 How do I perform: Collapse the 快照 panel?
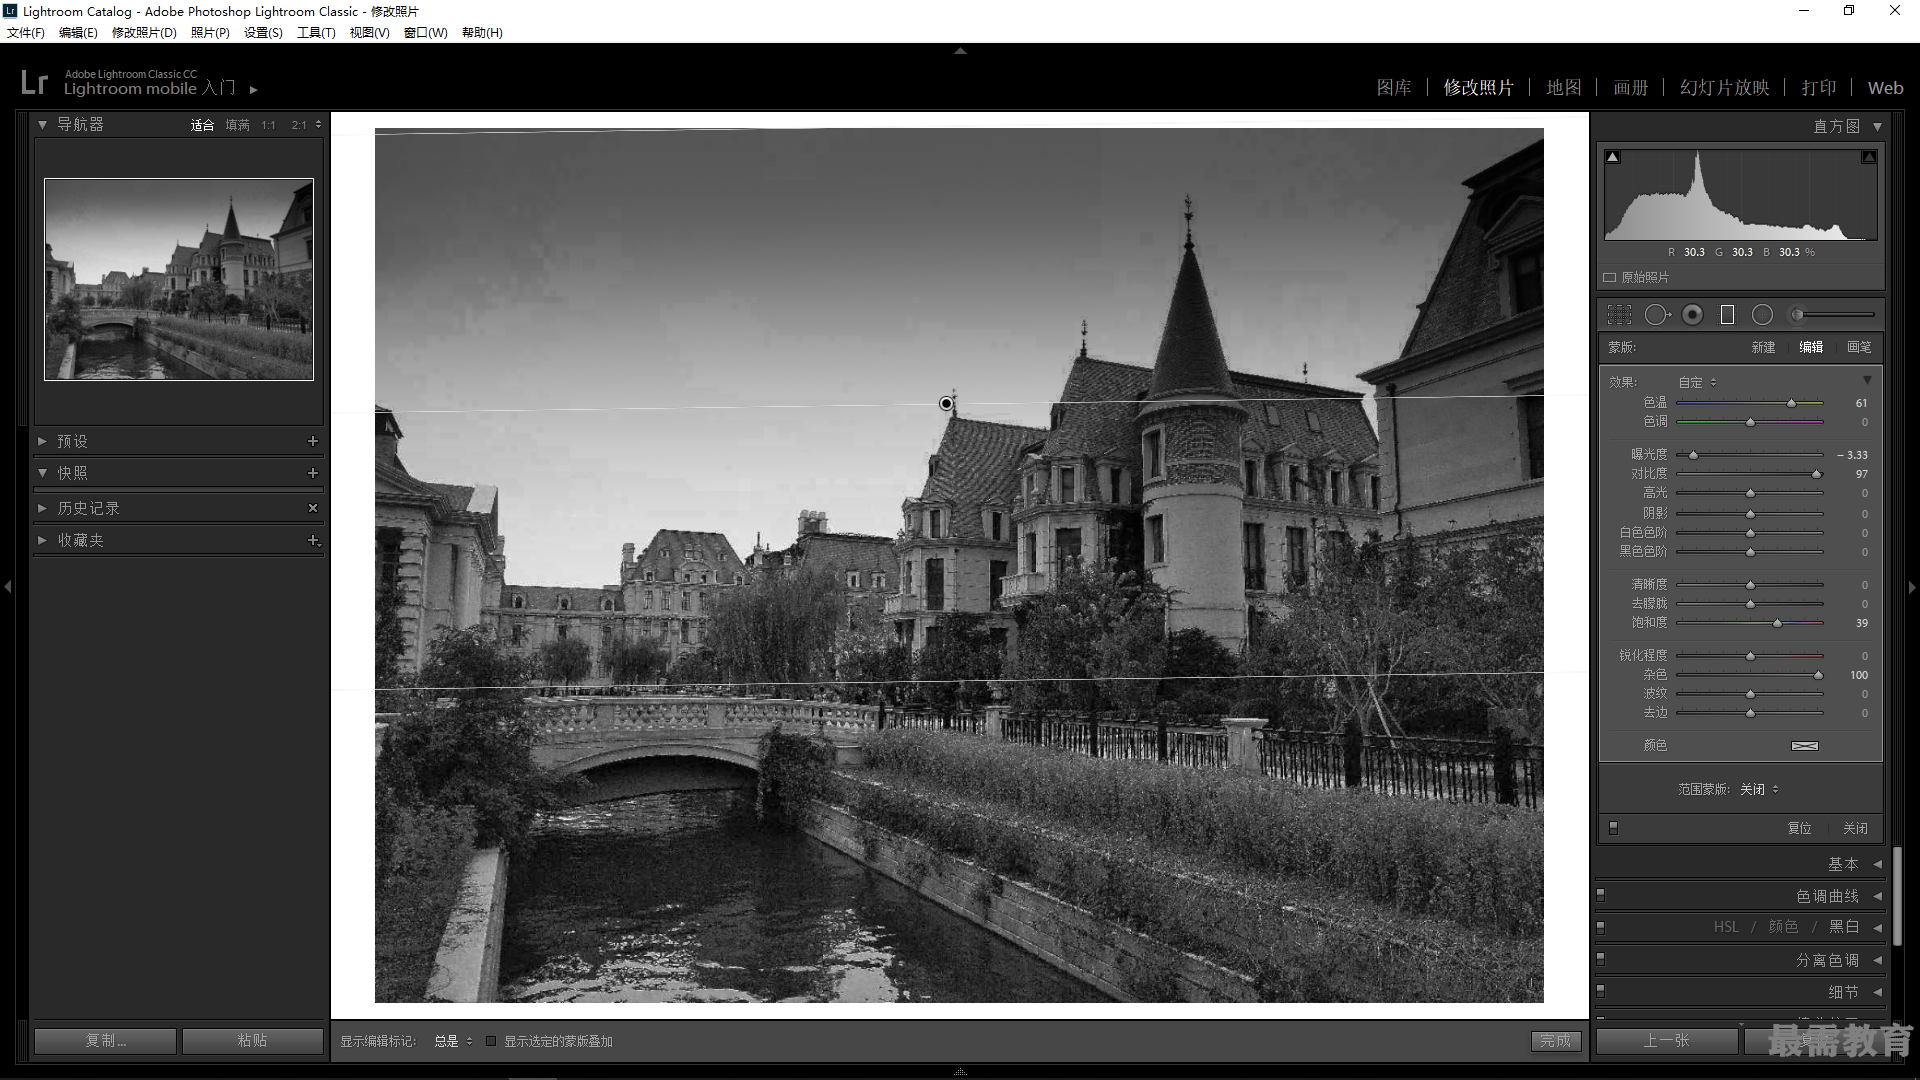coord(42,473)
